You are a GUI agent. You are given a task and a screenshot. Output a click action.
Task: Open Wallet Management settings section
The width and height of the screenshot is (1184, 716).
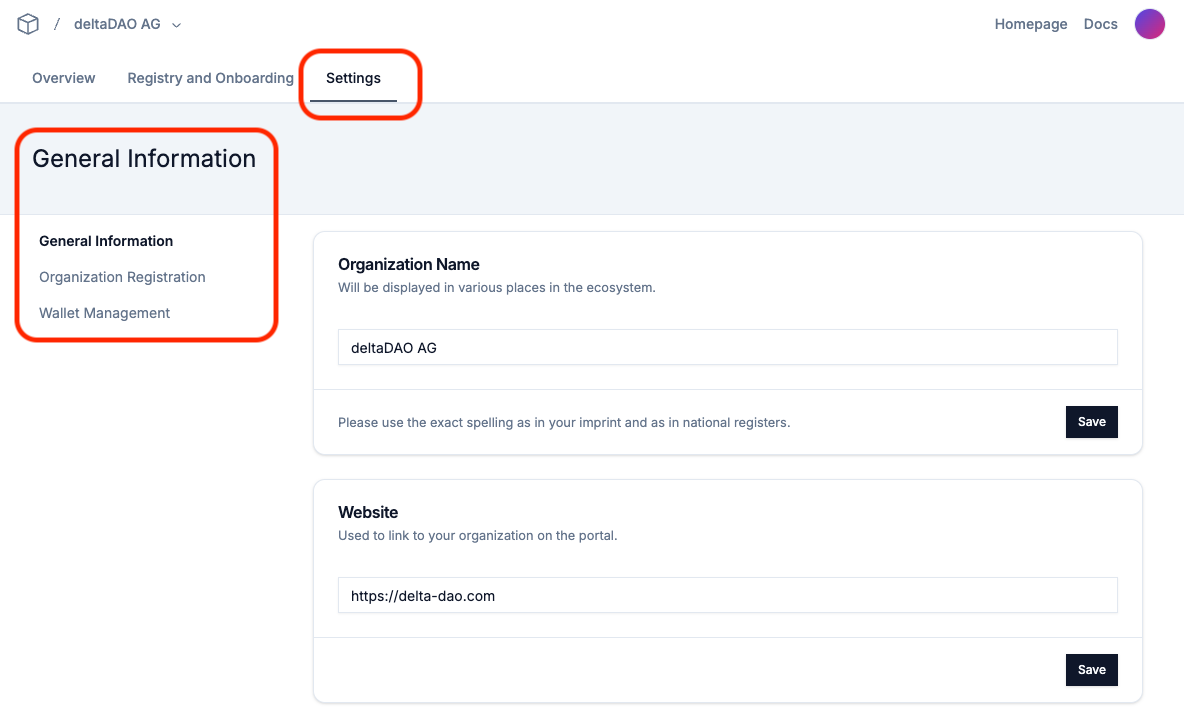(x=104, y=313)
